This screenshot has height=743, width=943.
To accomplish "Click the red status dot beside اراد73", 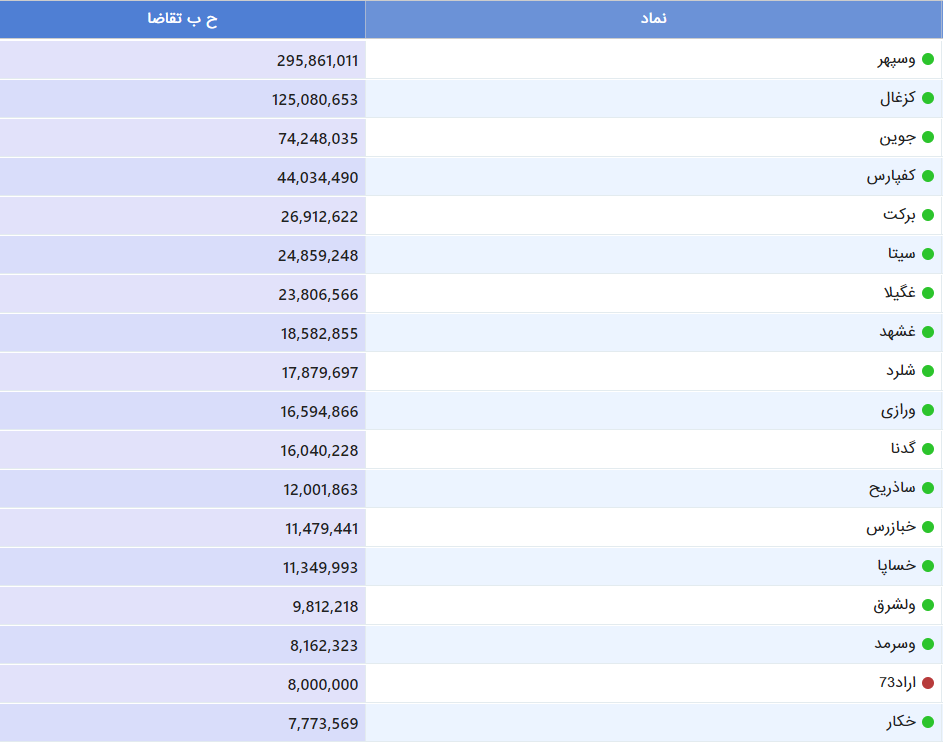I will [x=928, y=683].
